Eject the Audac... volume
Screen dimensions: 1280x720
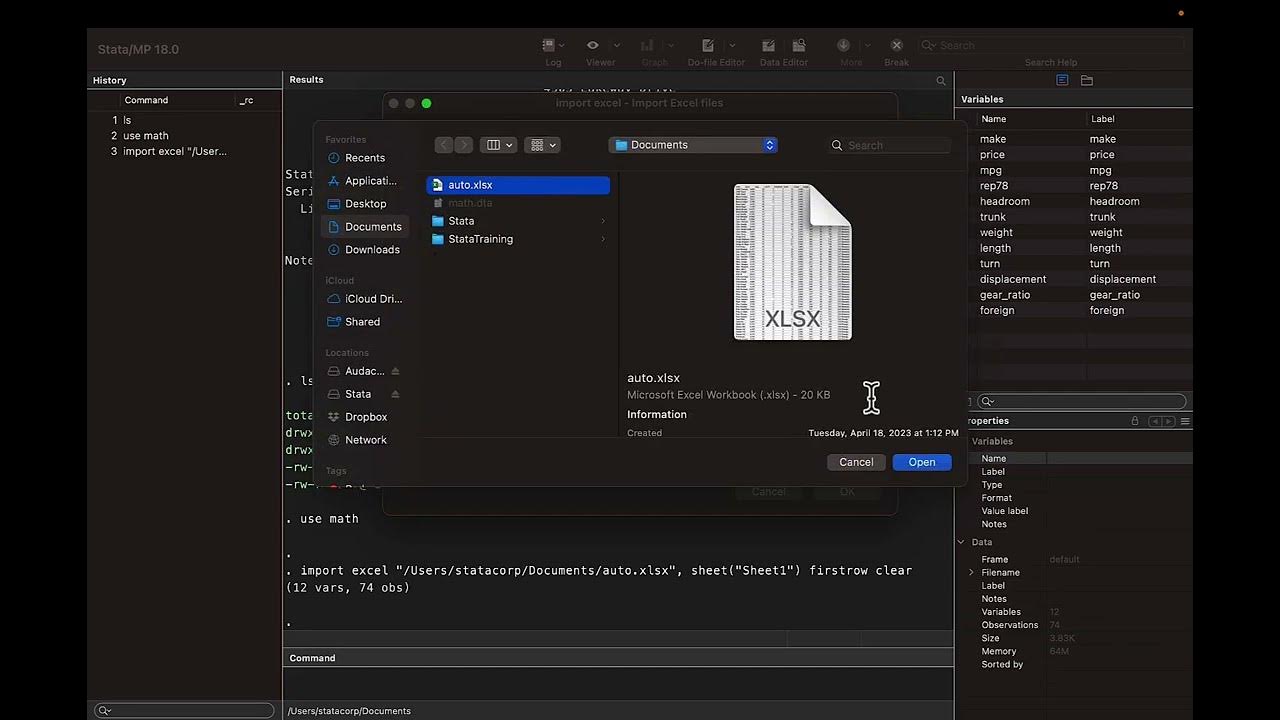[395, 371]
